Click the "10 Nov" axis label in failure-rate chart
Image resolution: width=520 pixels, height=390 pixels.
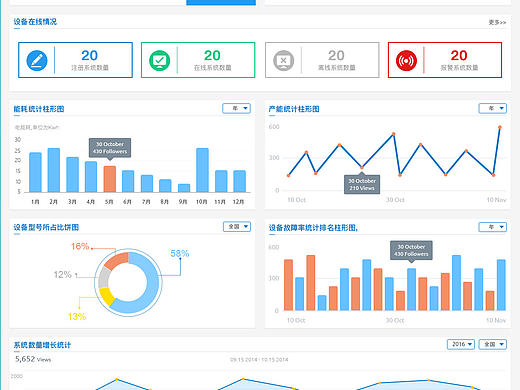[496, 320]
